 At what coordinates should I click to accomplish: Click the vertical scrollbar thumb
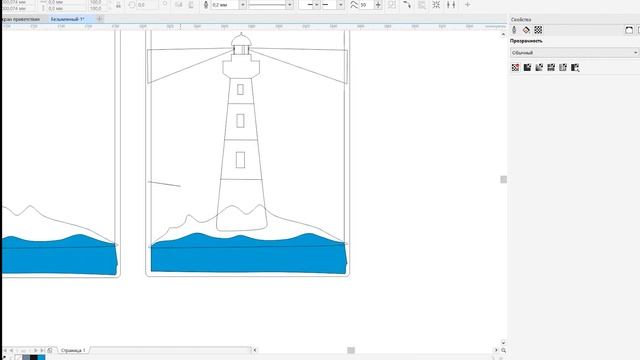click(x=504, y=180)
